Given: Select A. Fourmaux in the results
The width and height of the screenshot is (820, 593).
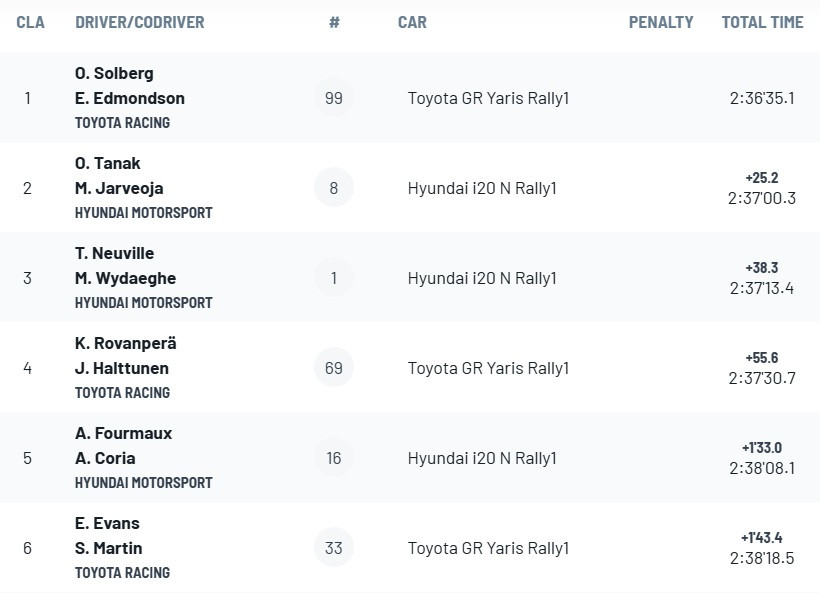Looking at the screenshot, I should click(123, 433).
